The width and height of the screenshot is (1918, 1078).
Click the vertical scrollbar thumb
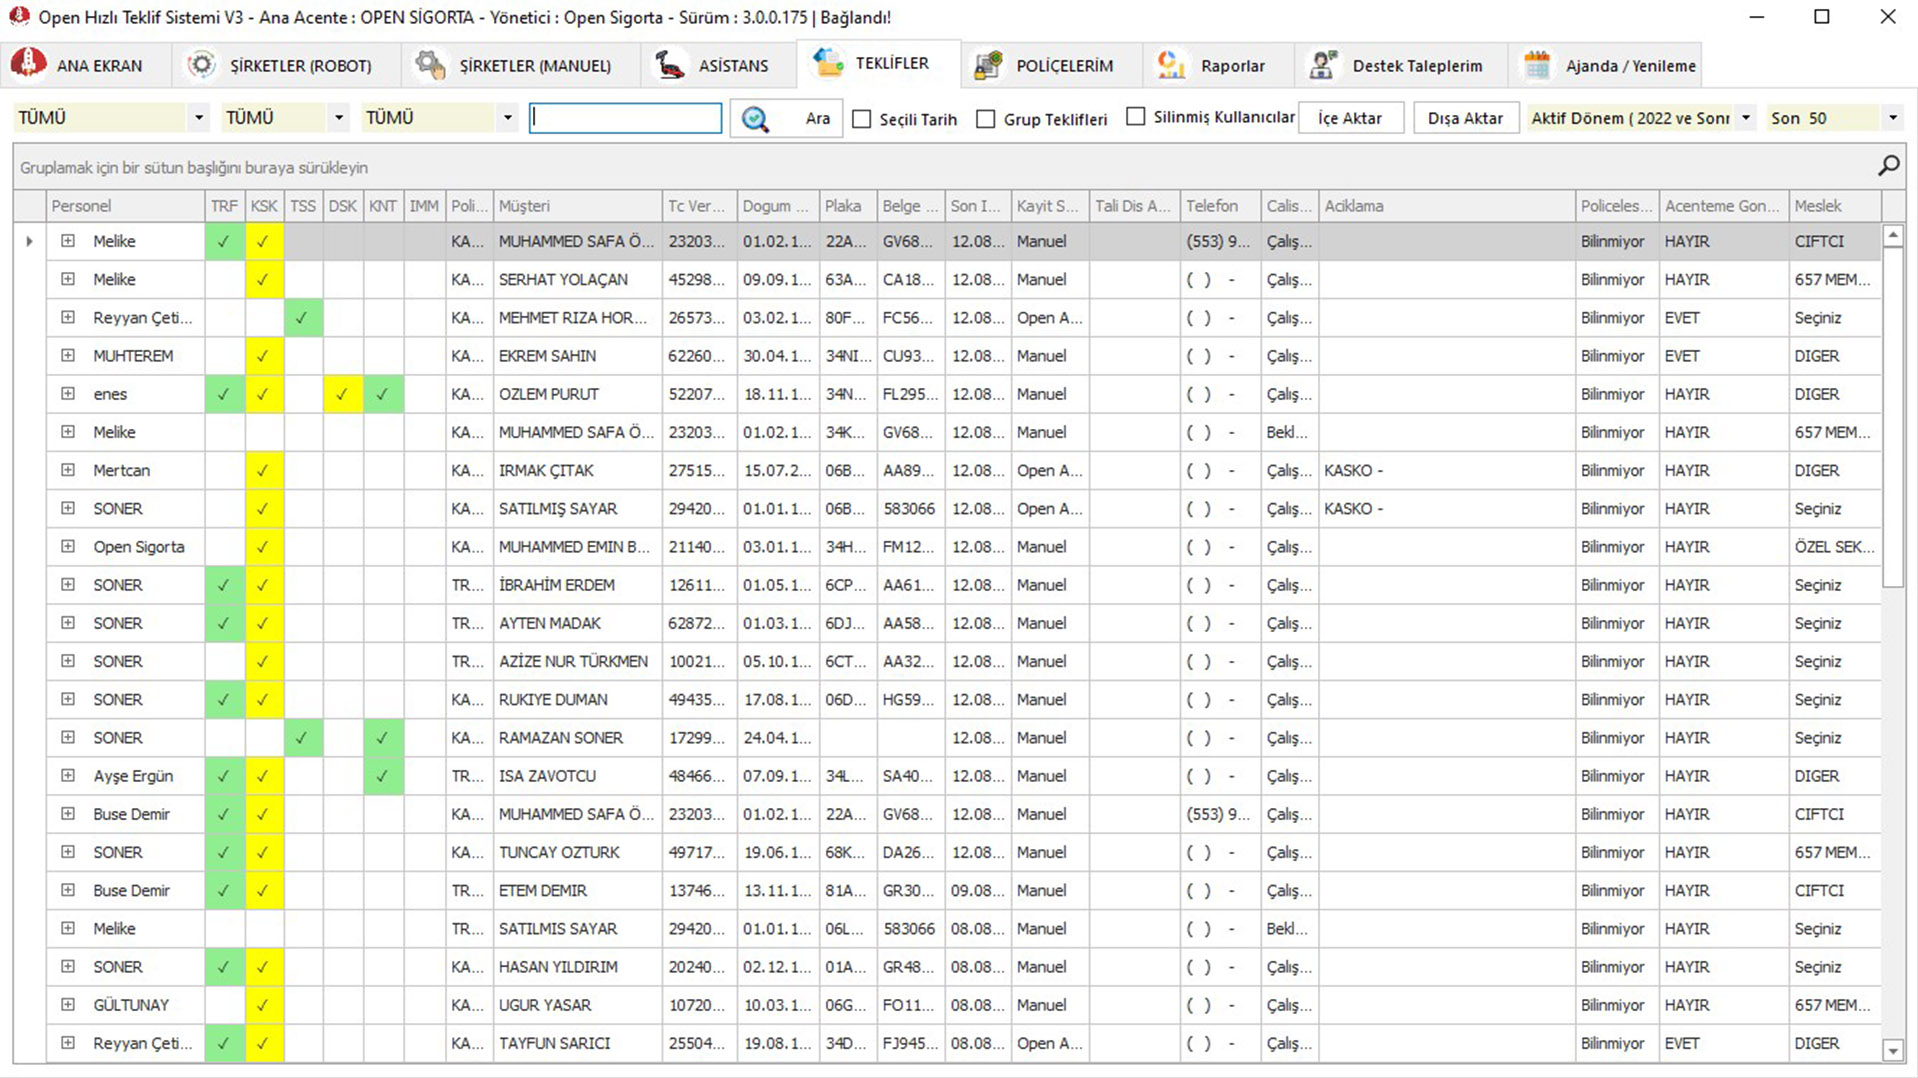[x=1892, y=418]
